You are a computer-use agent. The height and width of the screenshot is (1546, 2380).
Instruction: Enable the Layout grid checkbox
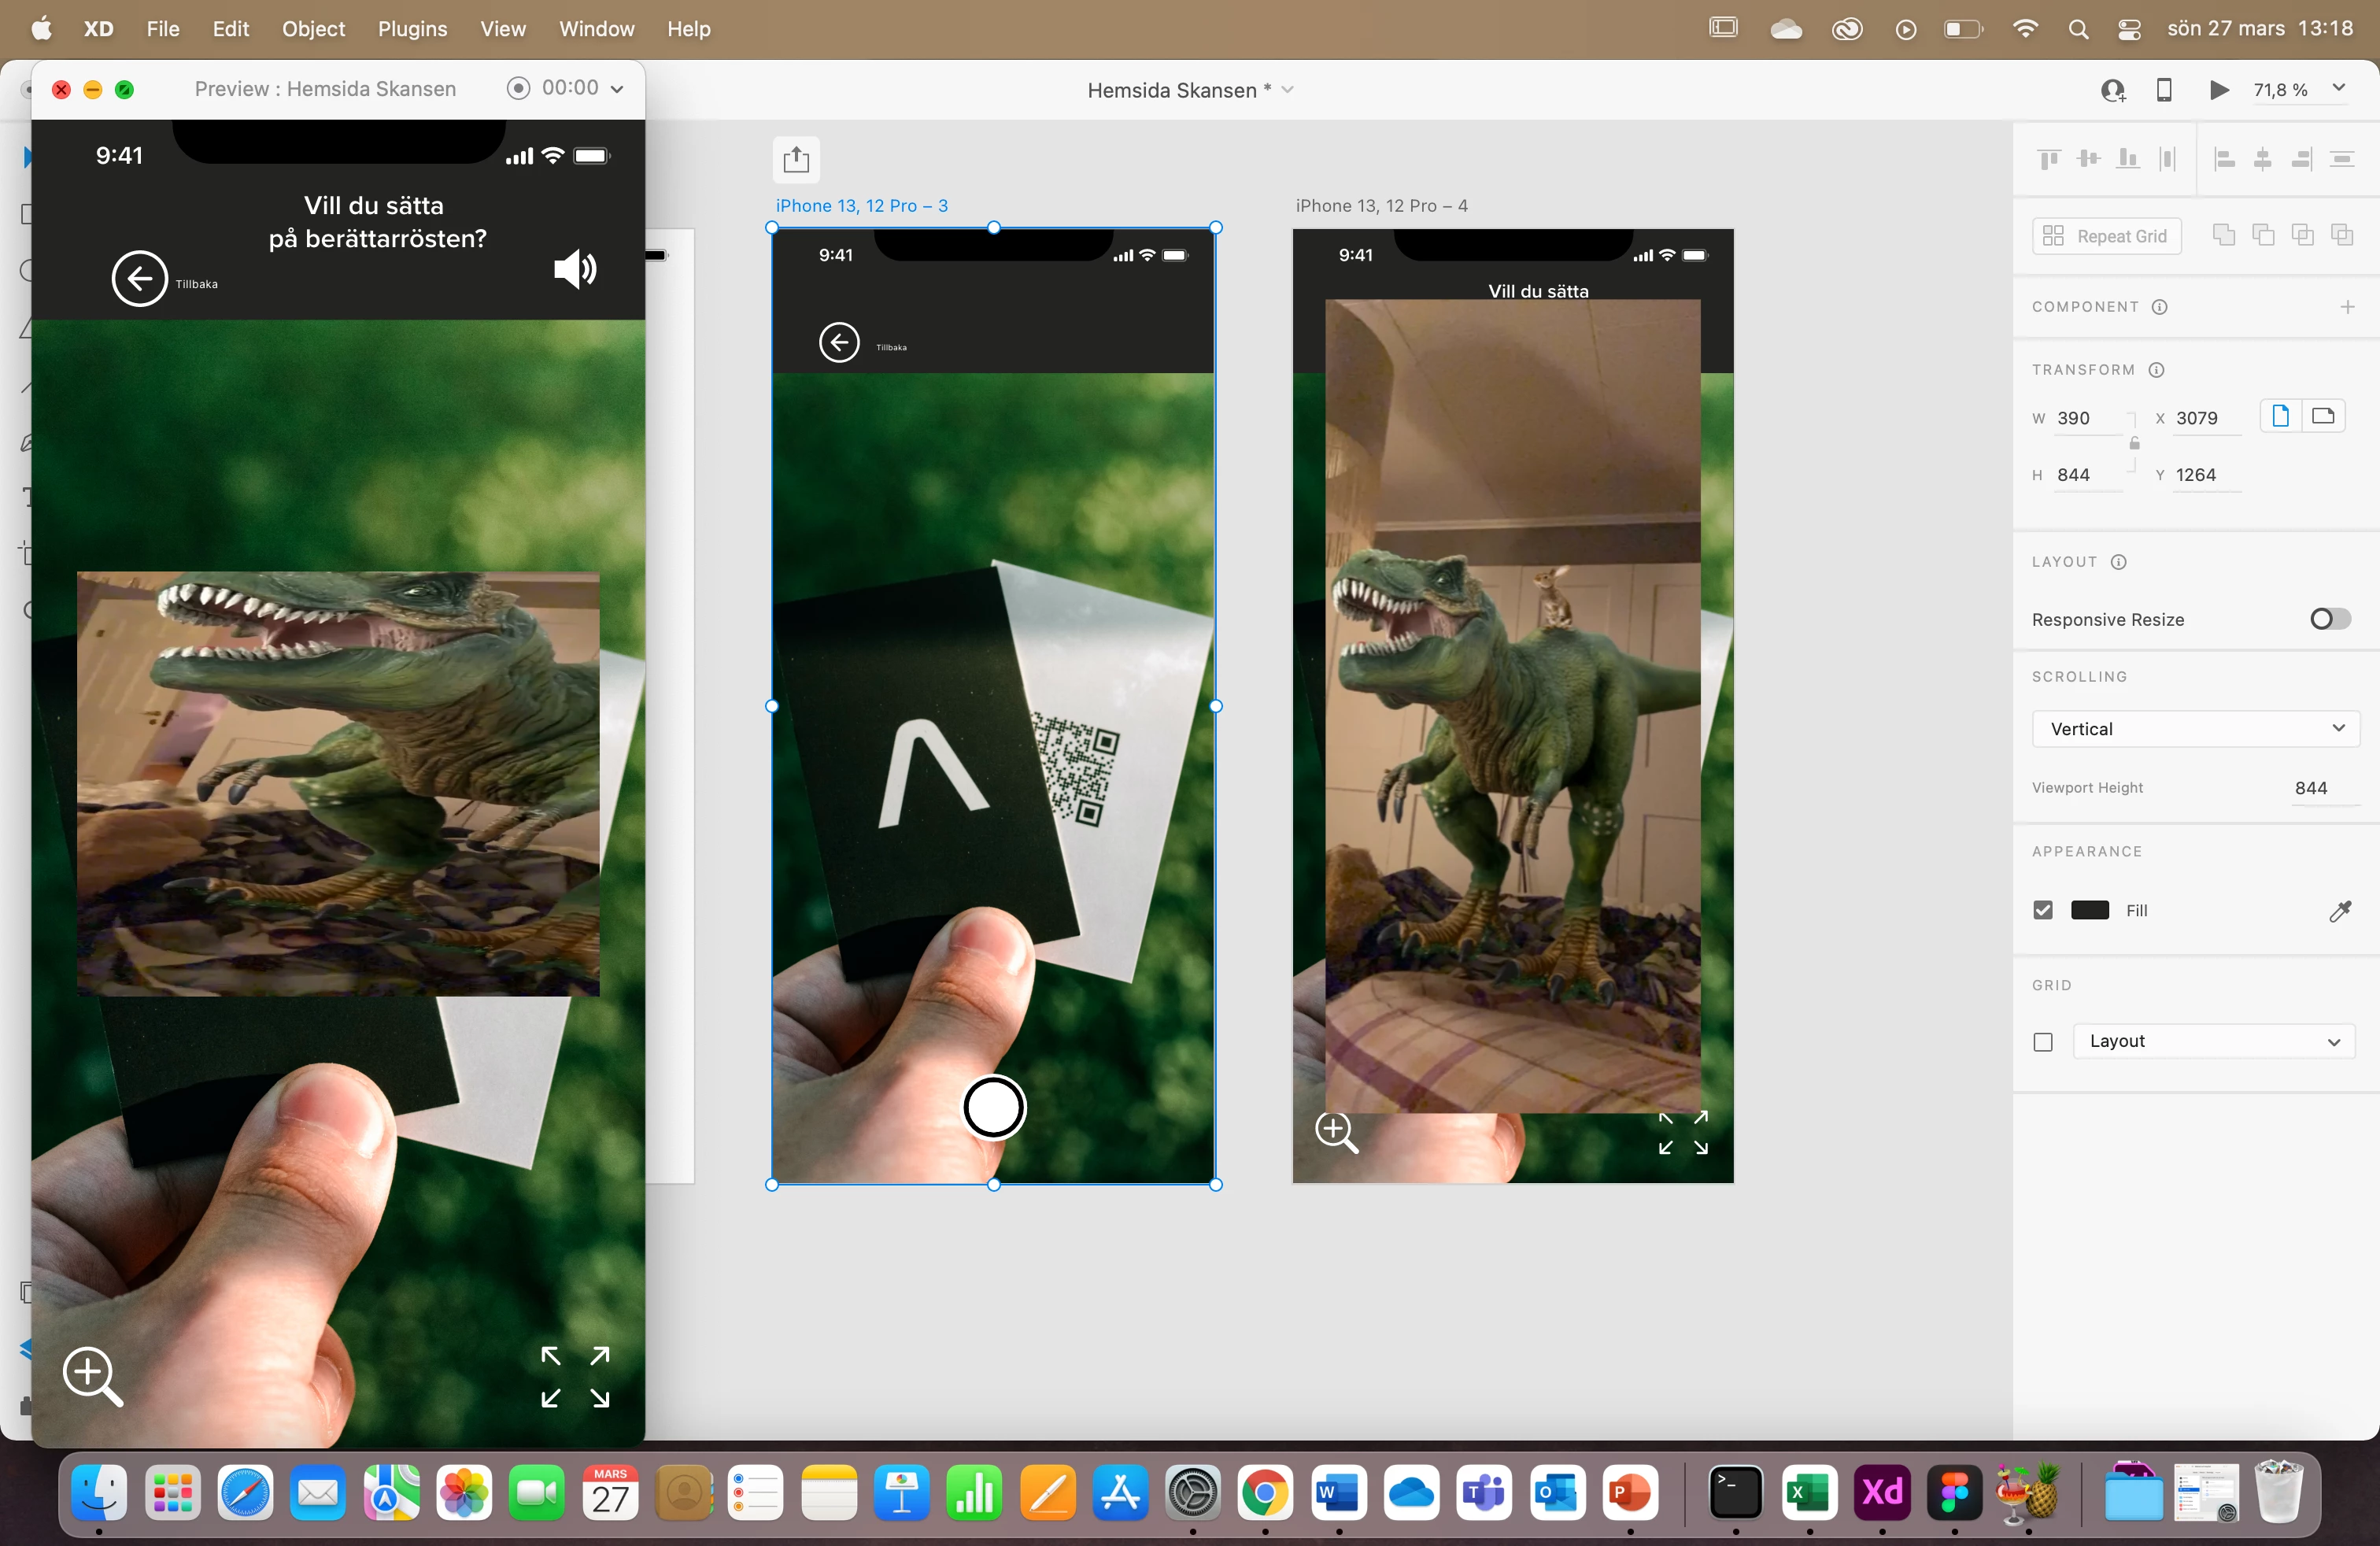[2043, 1042]
